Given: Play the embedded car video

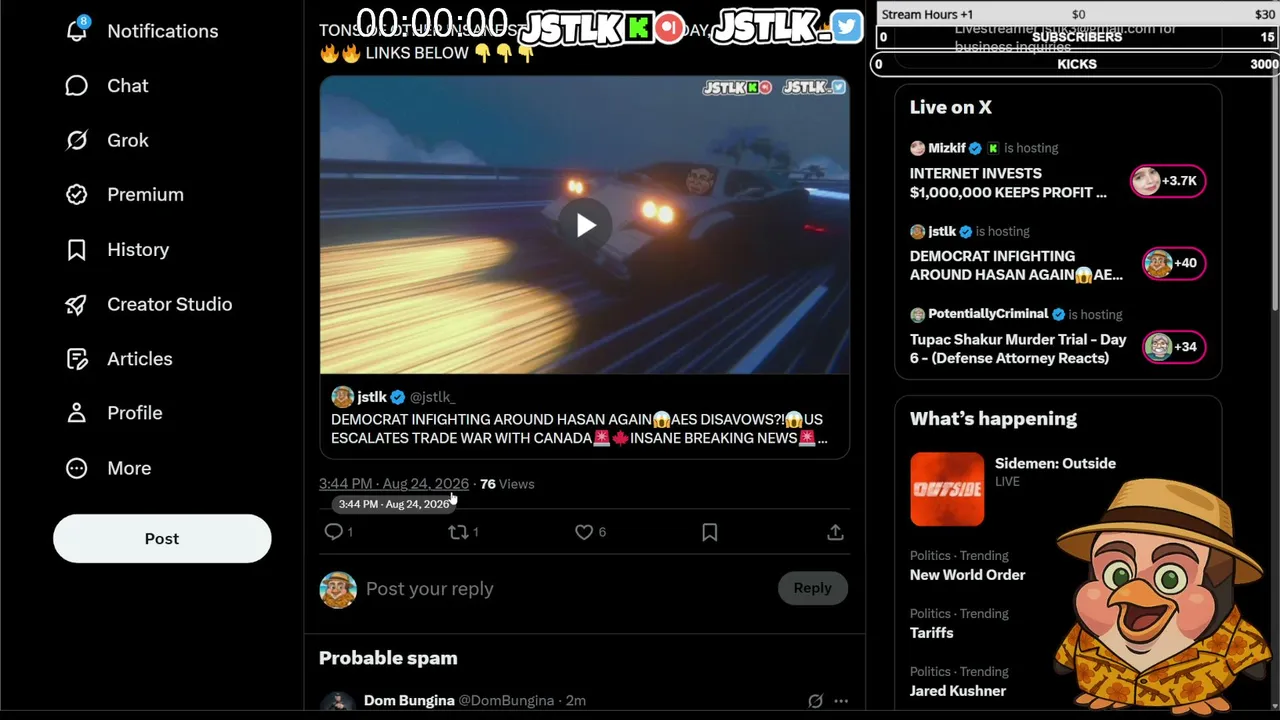Looking at the screenshot, I should [x=585, y=225].
